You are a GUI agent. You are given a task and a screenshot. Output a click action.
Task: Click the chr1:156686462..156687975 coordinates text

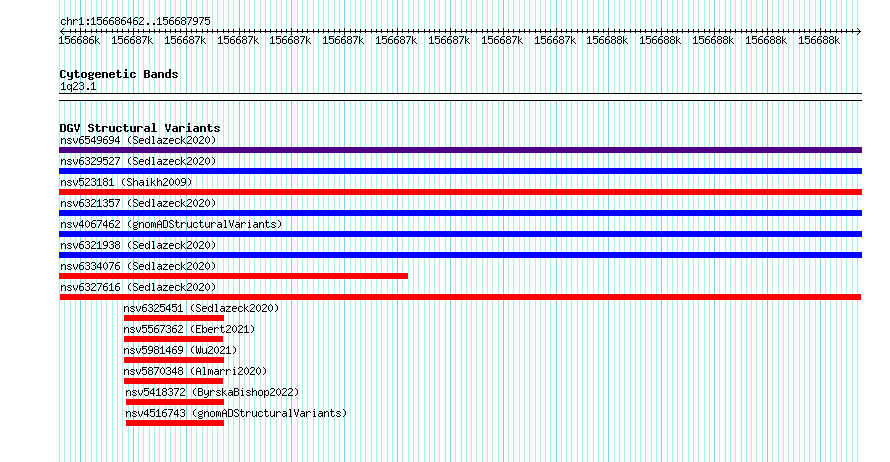coord(135,21)
